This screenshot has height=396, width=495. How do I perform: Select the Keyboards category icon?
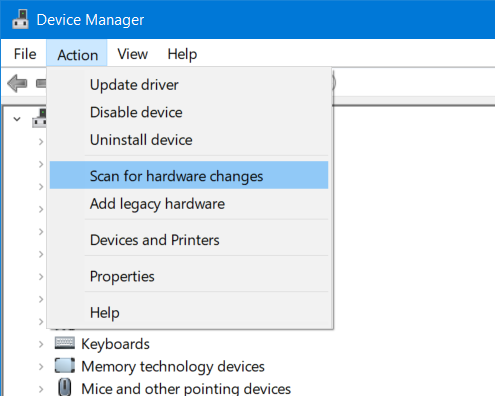pos(65,343)
